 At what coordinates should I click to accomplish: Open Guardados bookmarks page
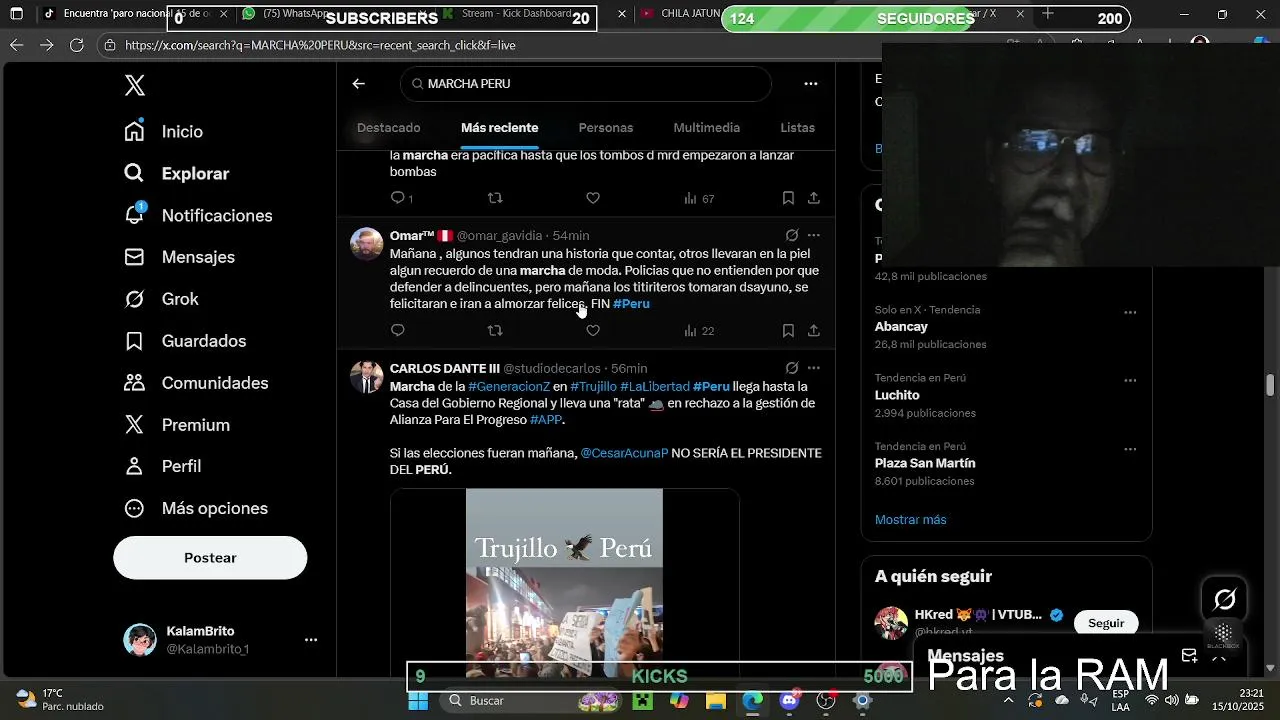pyautogui.click(x=185, y=341)
